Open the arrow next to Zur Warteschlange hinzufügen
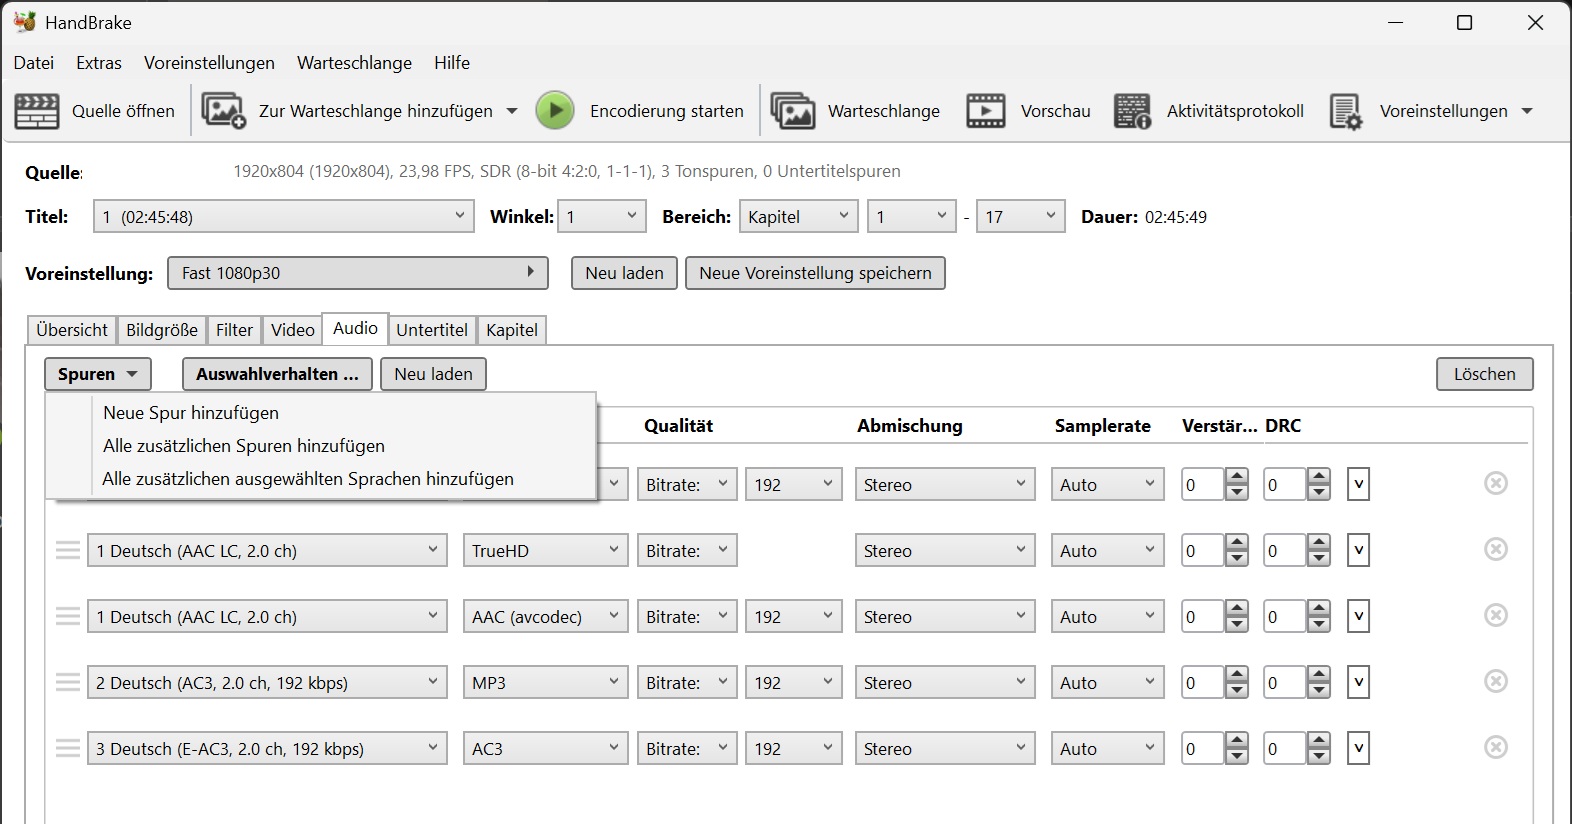Viewport: 1572px width, 824px height. tap(512, 111)
